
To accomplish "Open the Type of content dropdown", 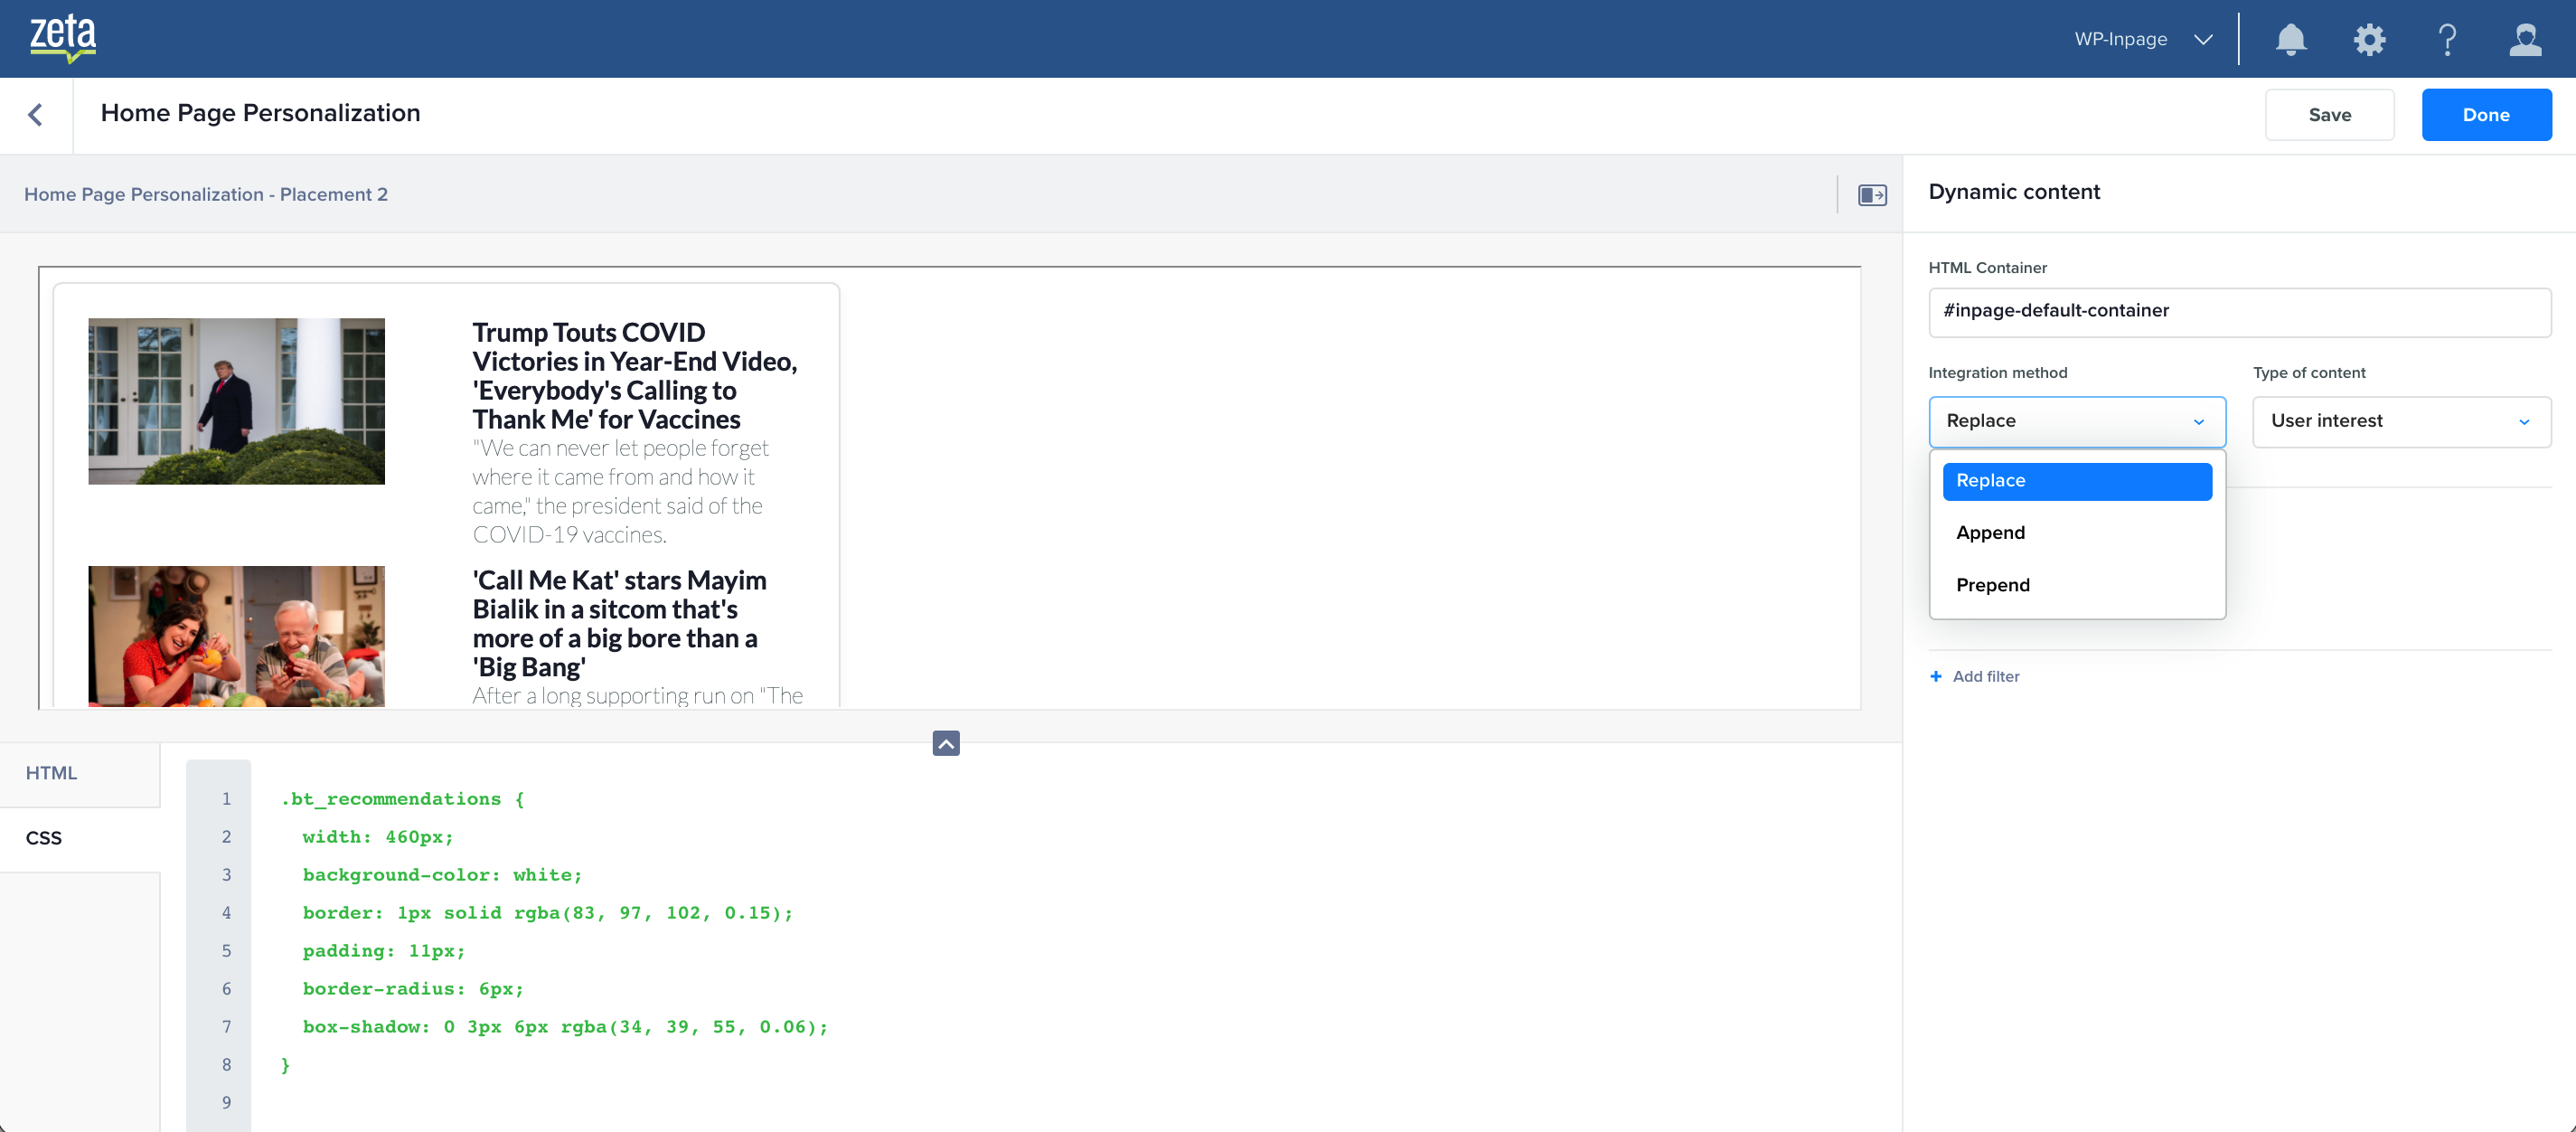I will pyautogui.click(x=2401, y=421).
